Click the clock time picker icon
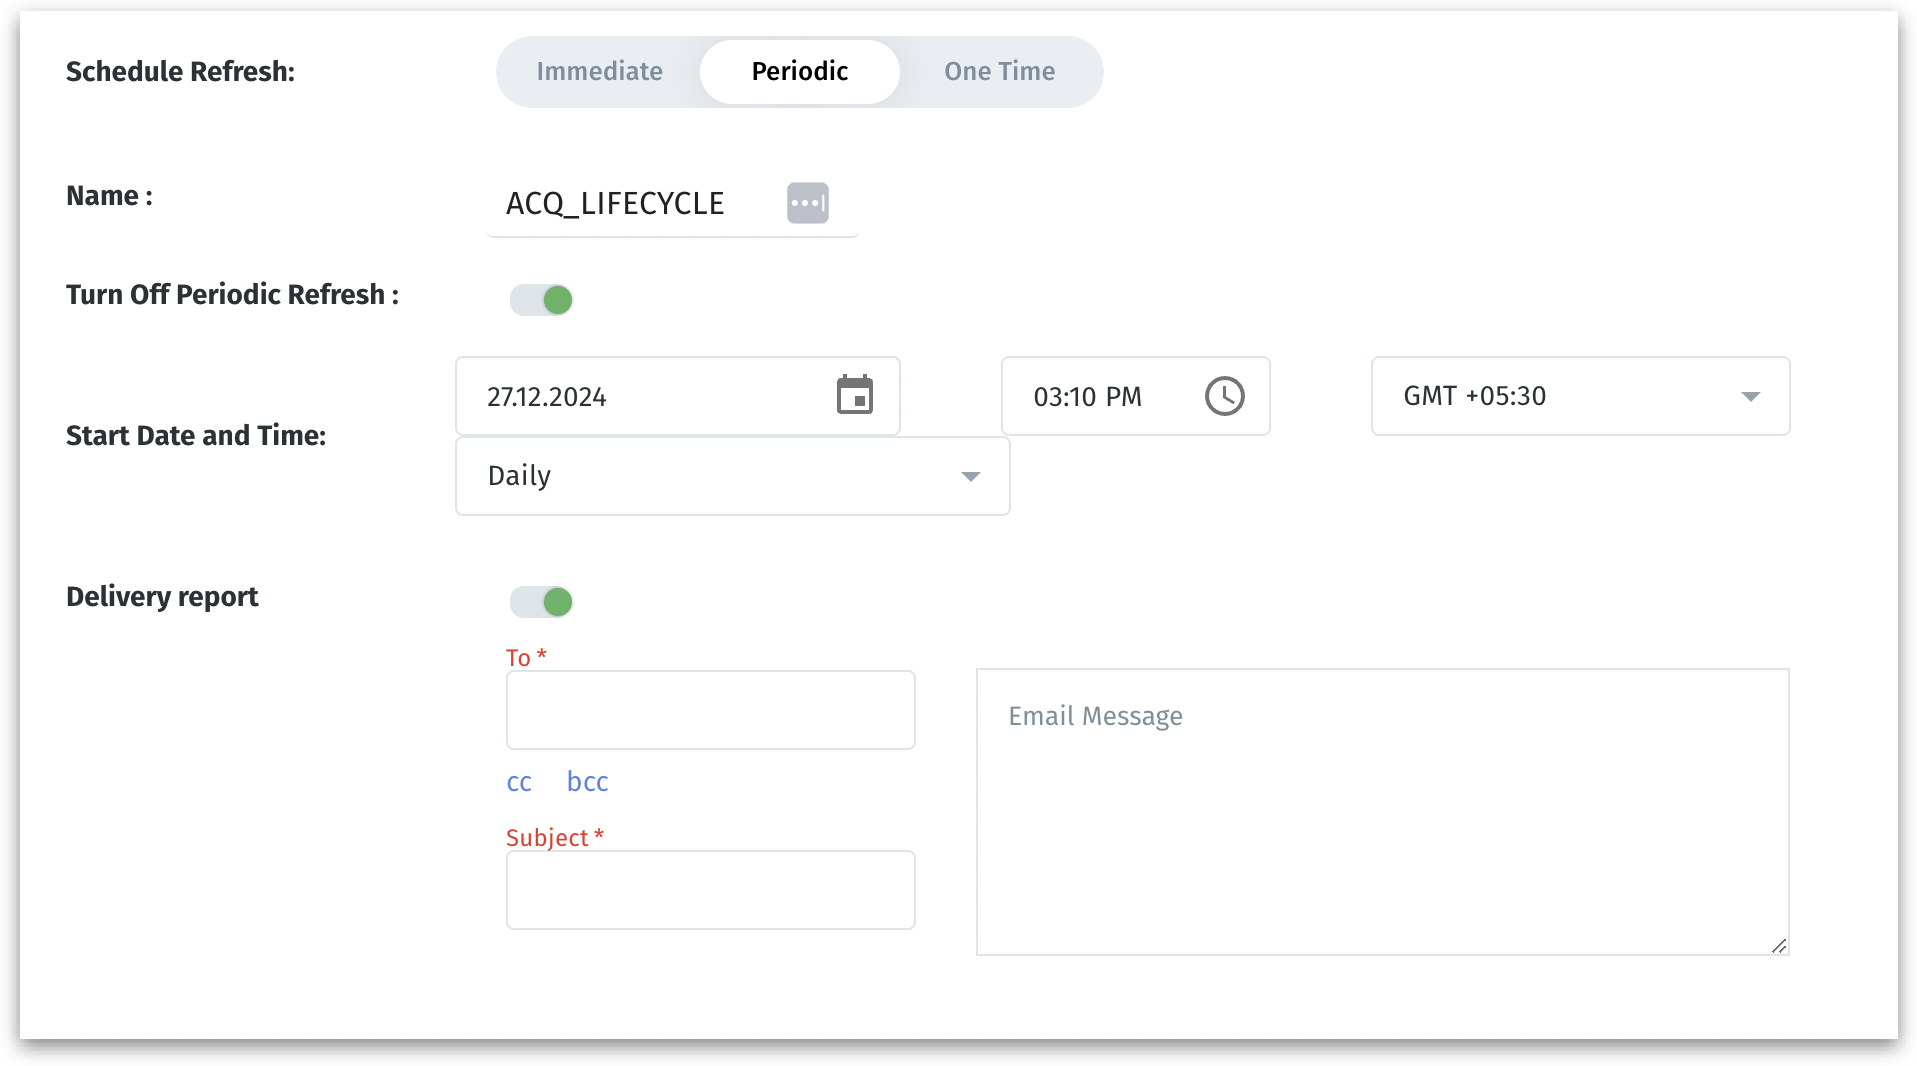The height and width of the screenshot is (1066, 1917). coord(1224,396)
